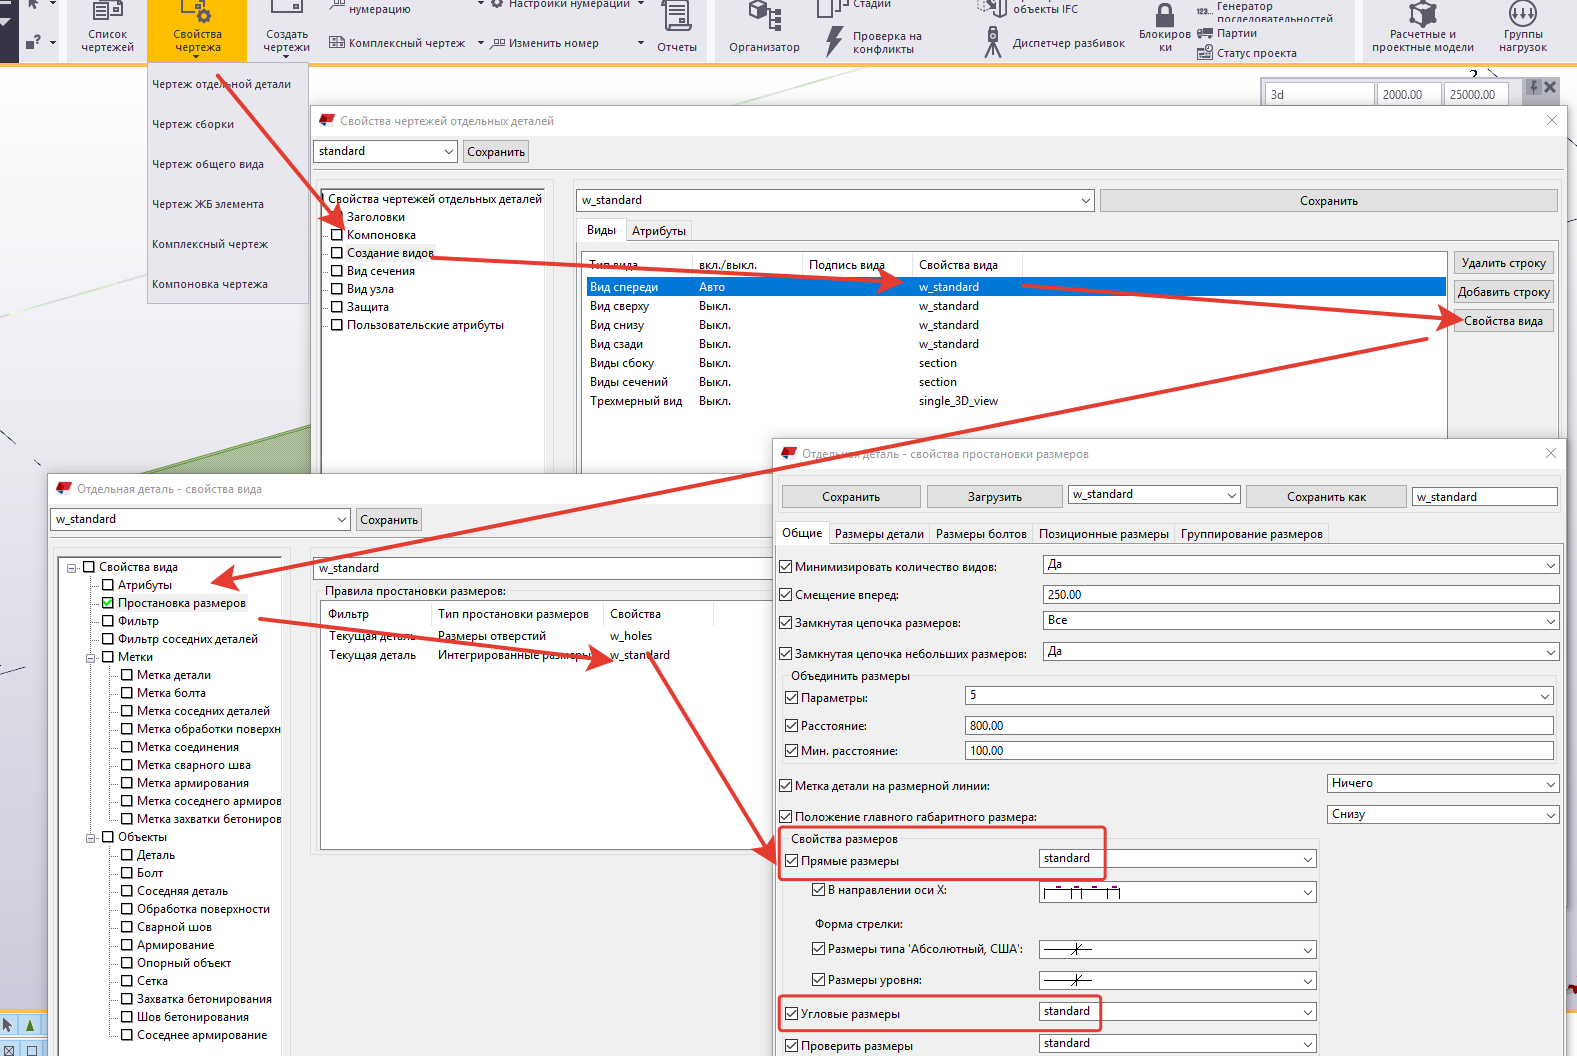Viewport: 1577px width, 1056px height.
Task: Toggle the Компоновка checkbox in properties tree
Action: 337,235
